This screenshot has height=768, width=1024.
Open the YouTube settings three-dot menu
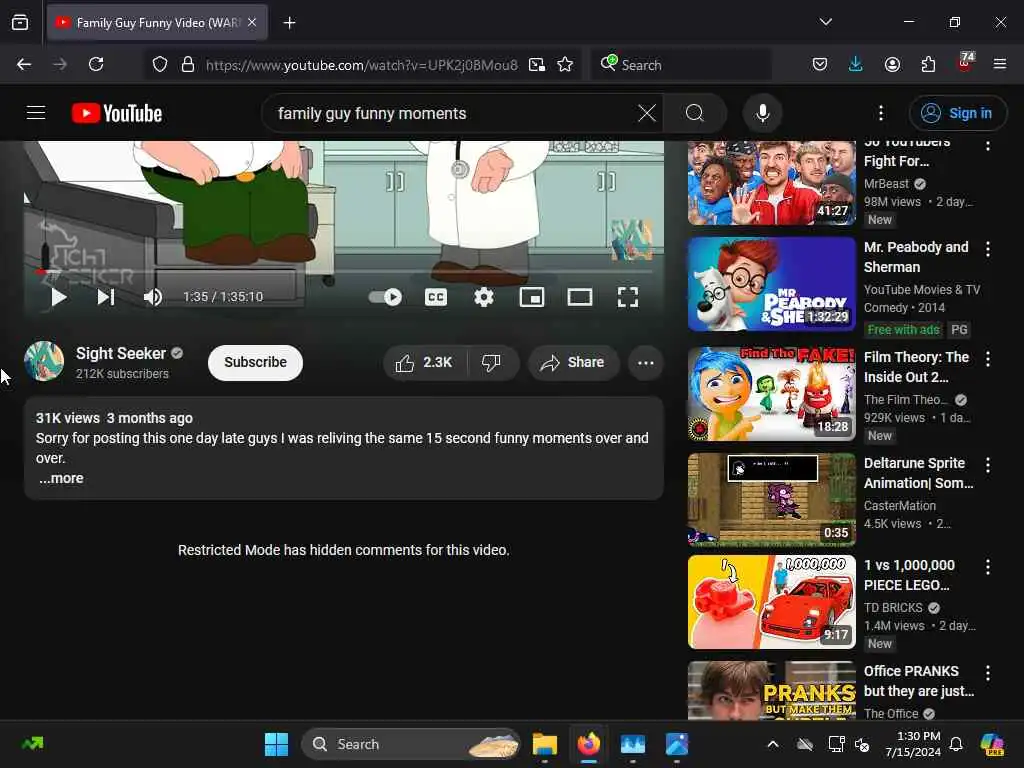[881, 113]
